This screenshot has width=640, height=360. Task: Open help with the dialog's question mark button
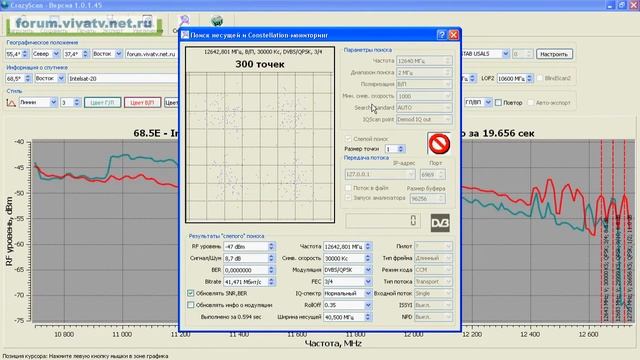click(x=441, y=35)
